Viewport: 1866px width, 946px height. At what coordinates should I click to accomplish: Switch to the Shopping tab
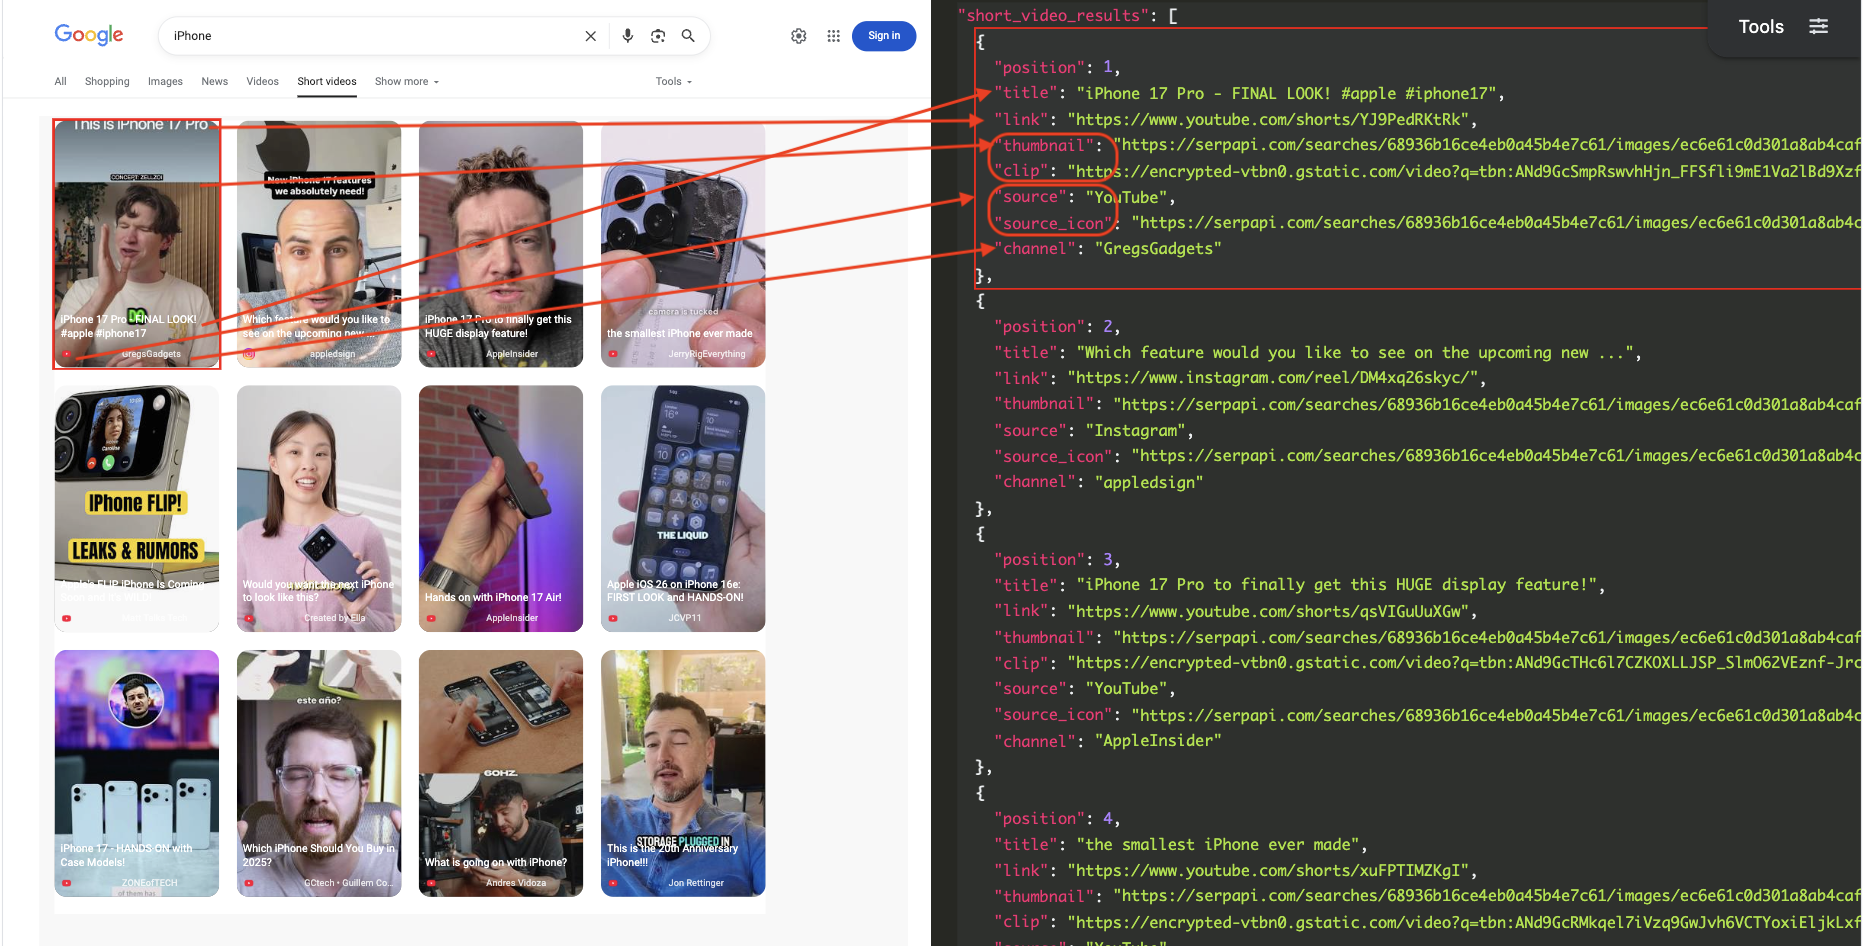click(x=107, y=82)
